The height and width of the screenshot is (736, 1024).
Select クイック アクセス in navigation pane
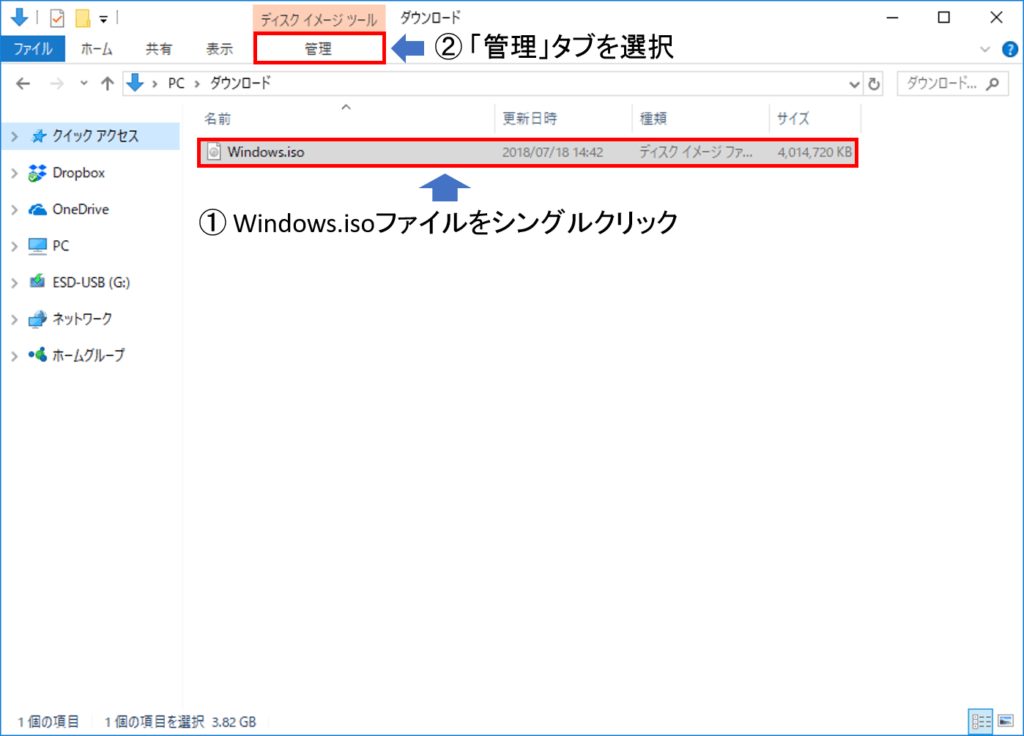pos(95,136)
